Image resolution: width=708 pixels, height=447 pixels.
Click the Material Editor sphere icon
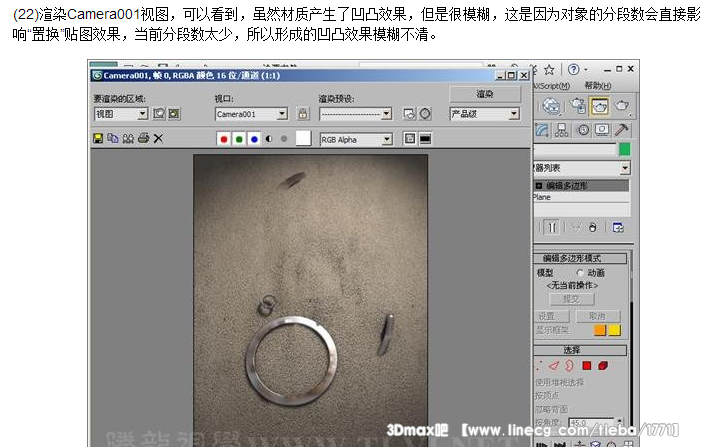click(x=551, y=106)
